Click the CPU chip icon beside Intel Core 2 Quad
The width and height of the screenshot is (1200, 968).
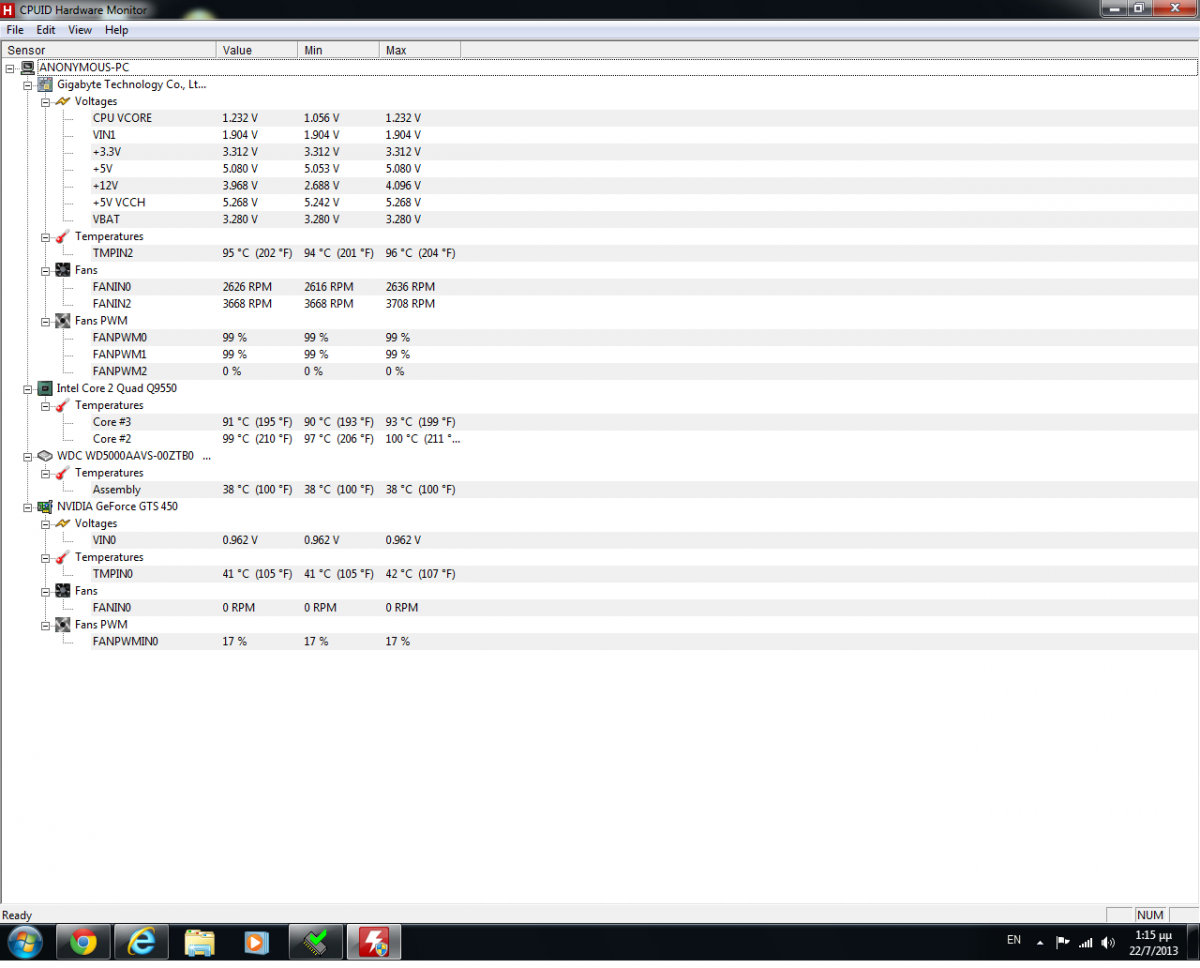[45, 388]
